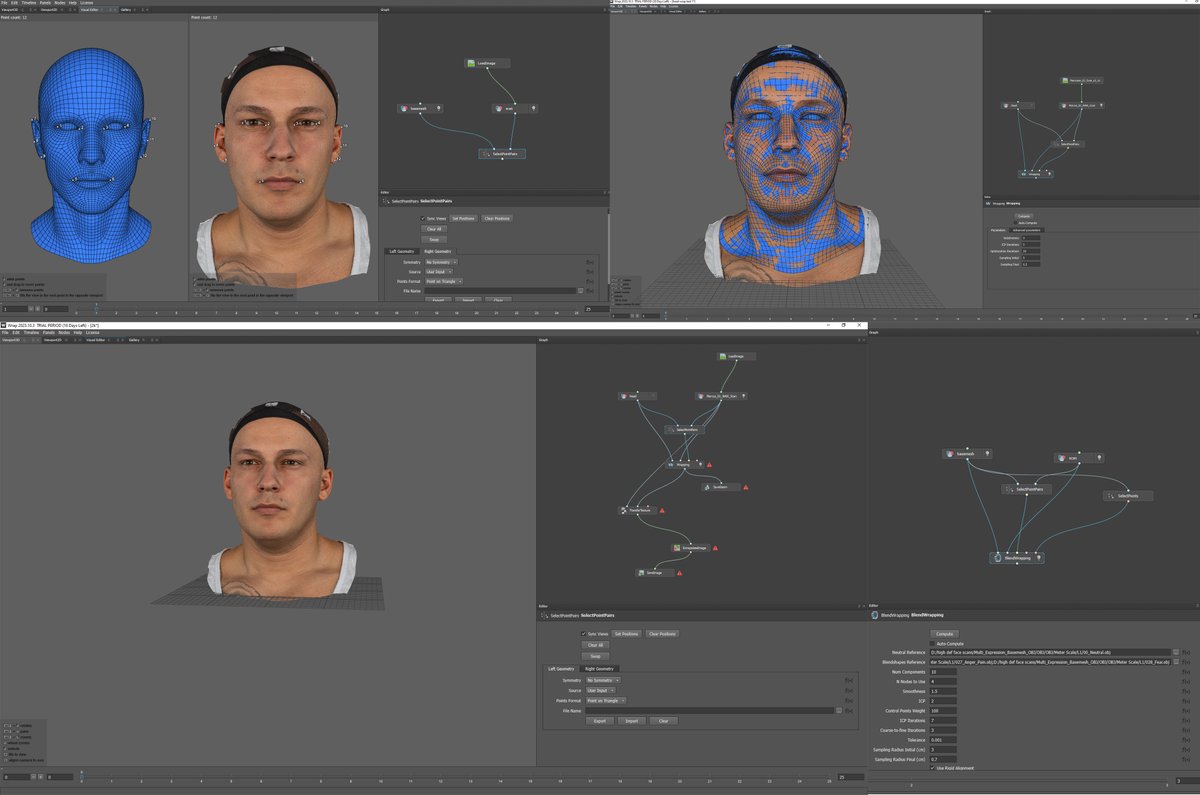Select the TransferTexture node in bottom-left graph

636,510
